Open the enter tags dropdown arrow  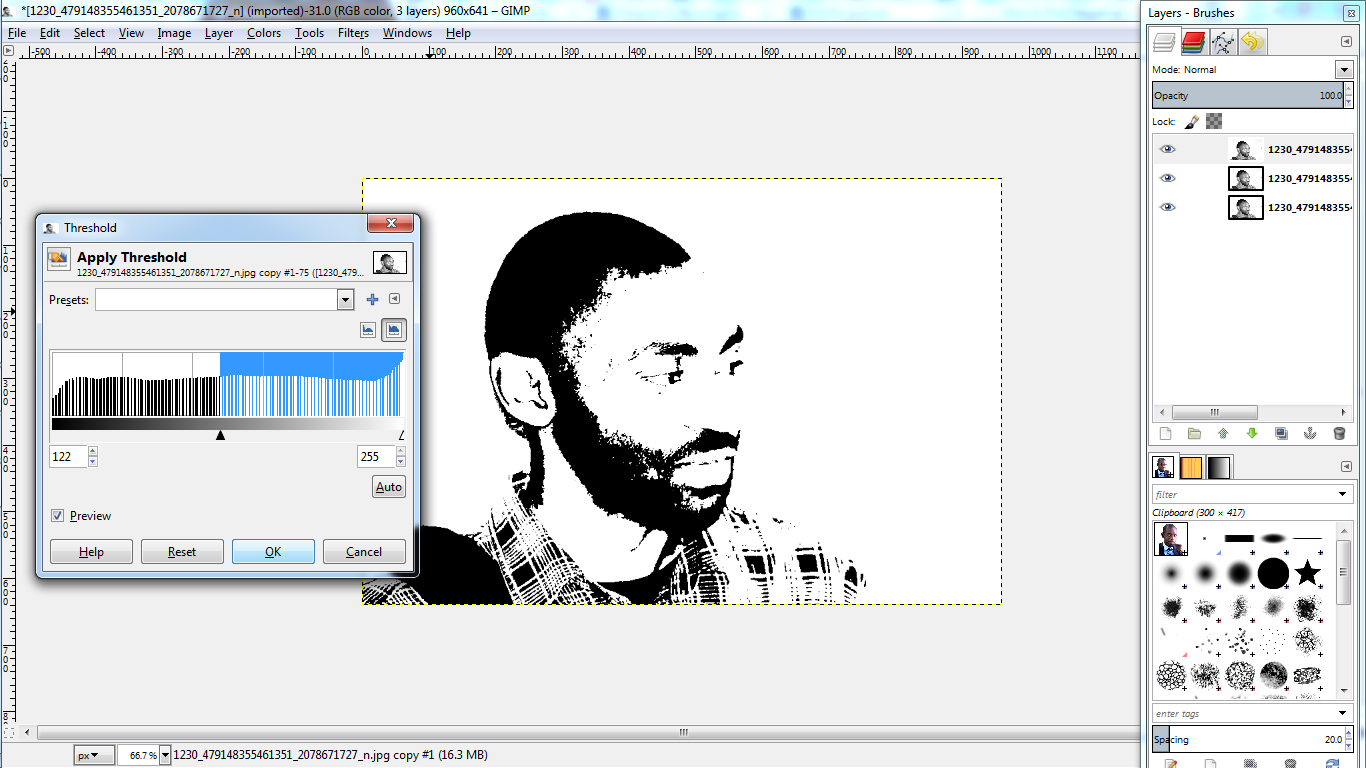click(x=1344, y=713)
